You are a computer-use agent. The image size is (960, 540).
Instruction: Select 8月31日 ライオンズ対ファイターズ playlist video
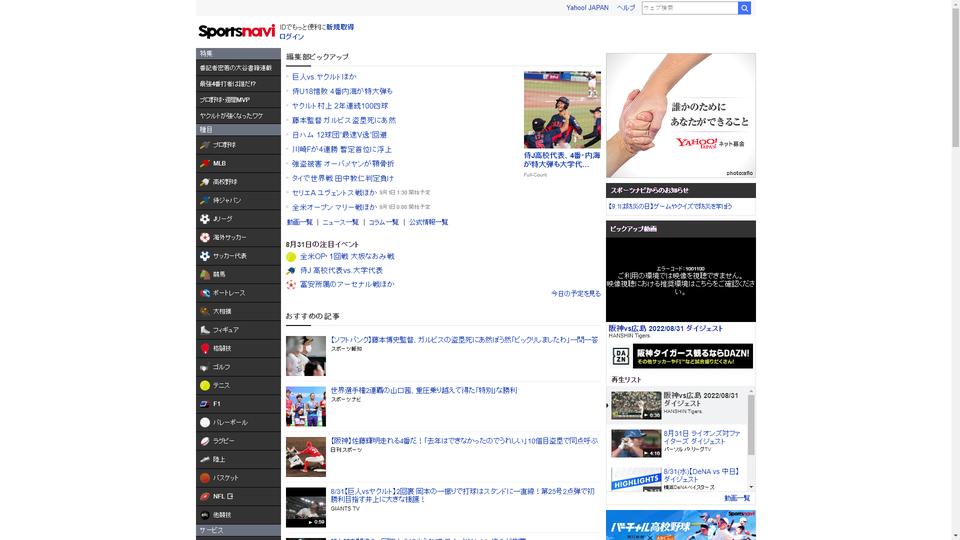tap(678, 443)
